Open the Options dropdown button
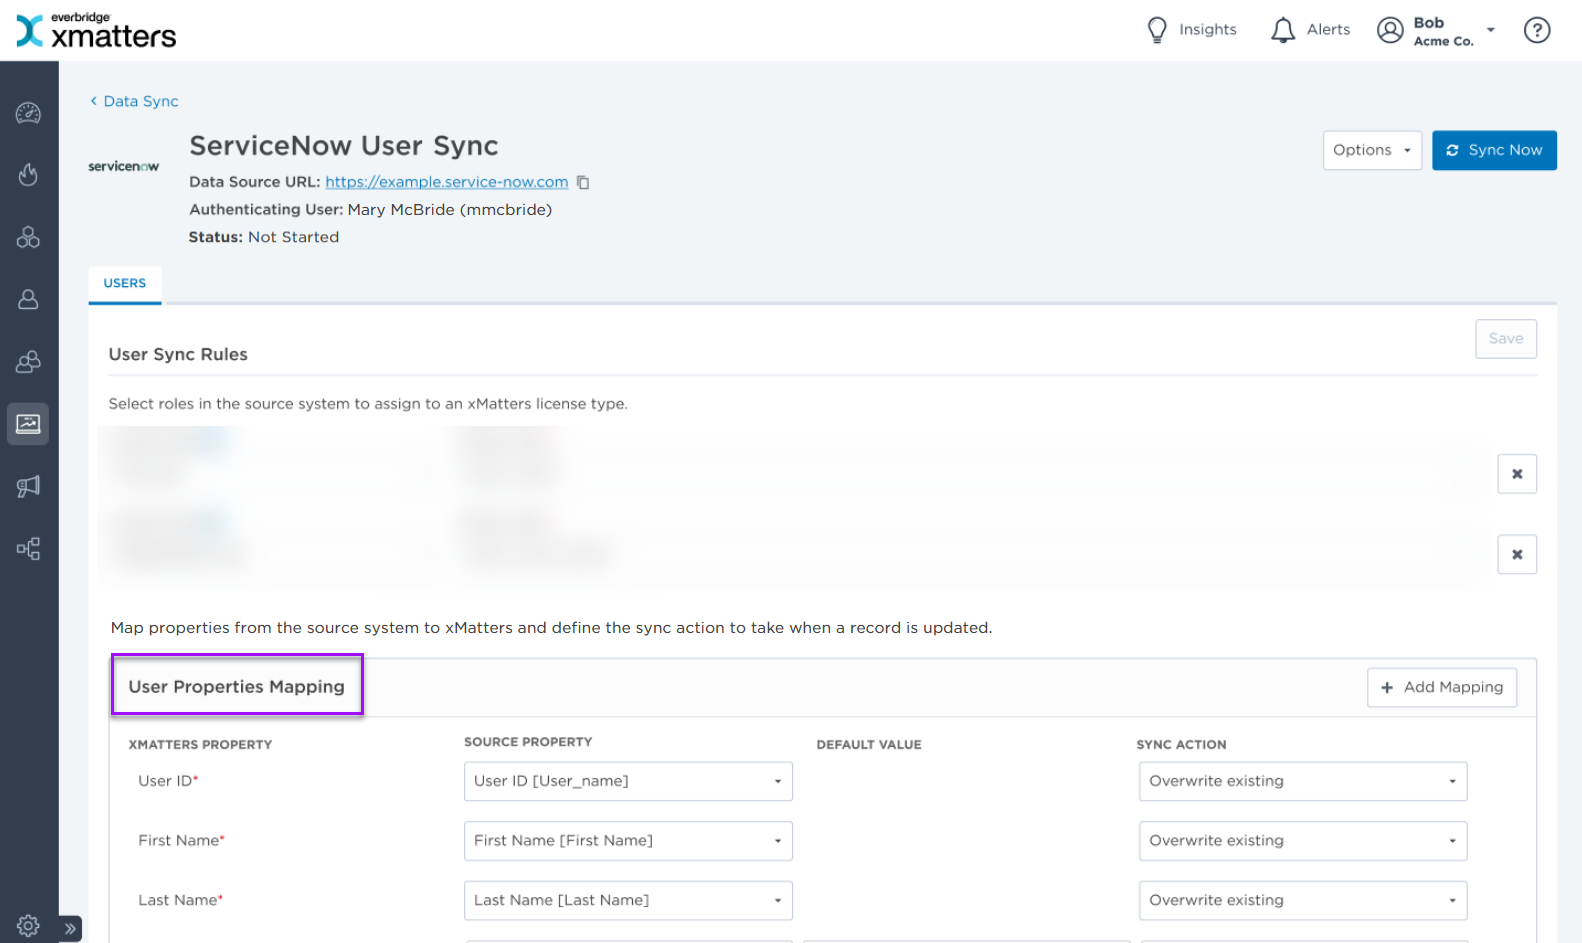Viewport: 1582px width, 943px height. pyautogui.click(x=1371, y=150)
